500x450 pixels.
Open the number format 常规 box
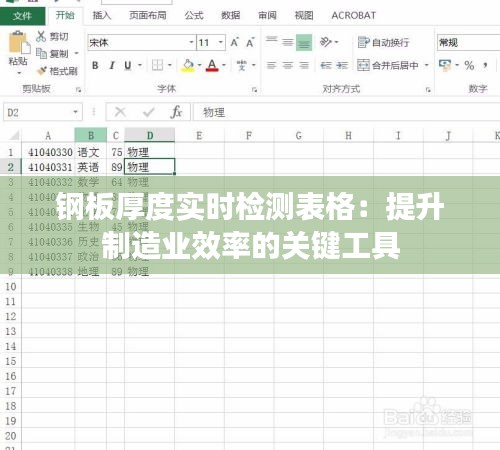pos(468,43)
